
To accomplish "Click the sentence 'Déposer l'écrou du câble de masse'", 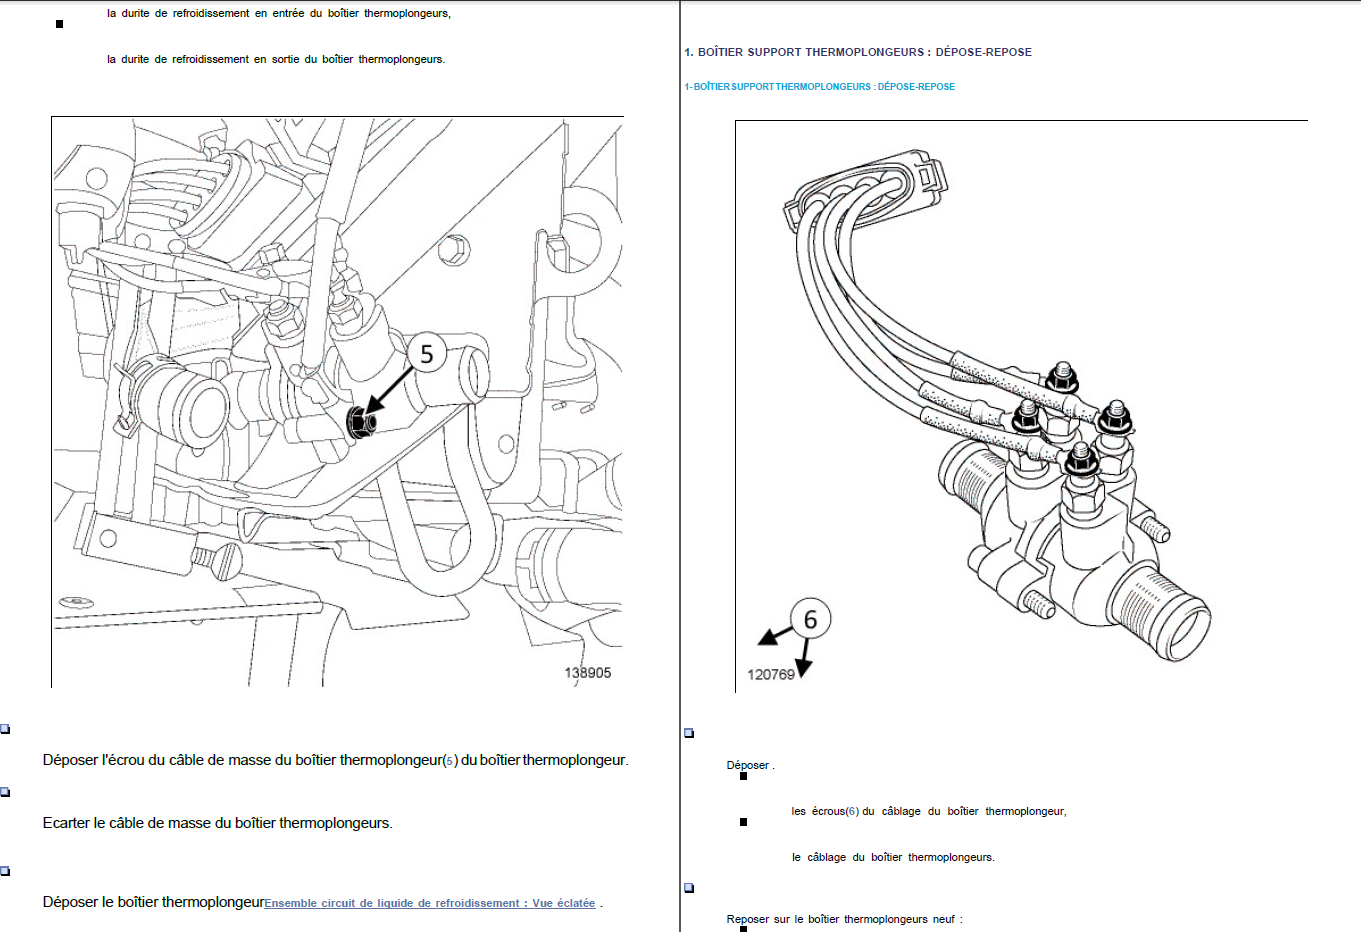I will (336, 760).
